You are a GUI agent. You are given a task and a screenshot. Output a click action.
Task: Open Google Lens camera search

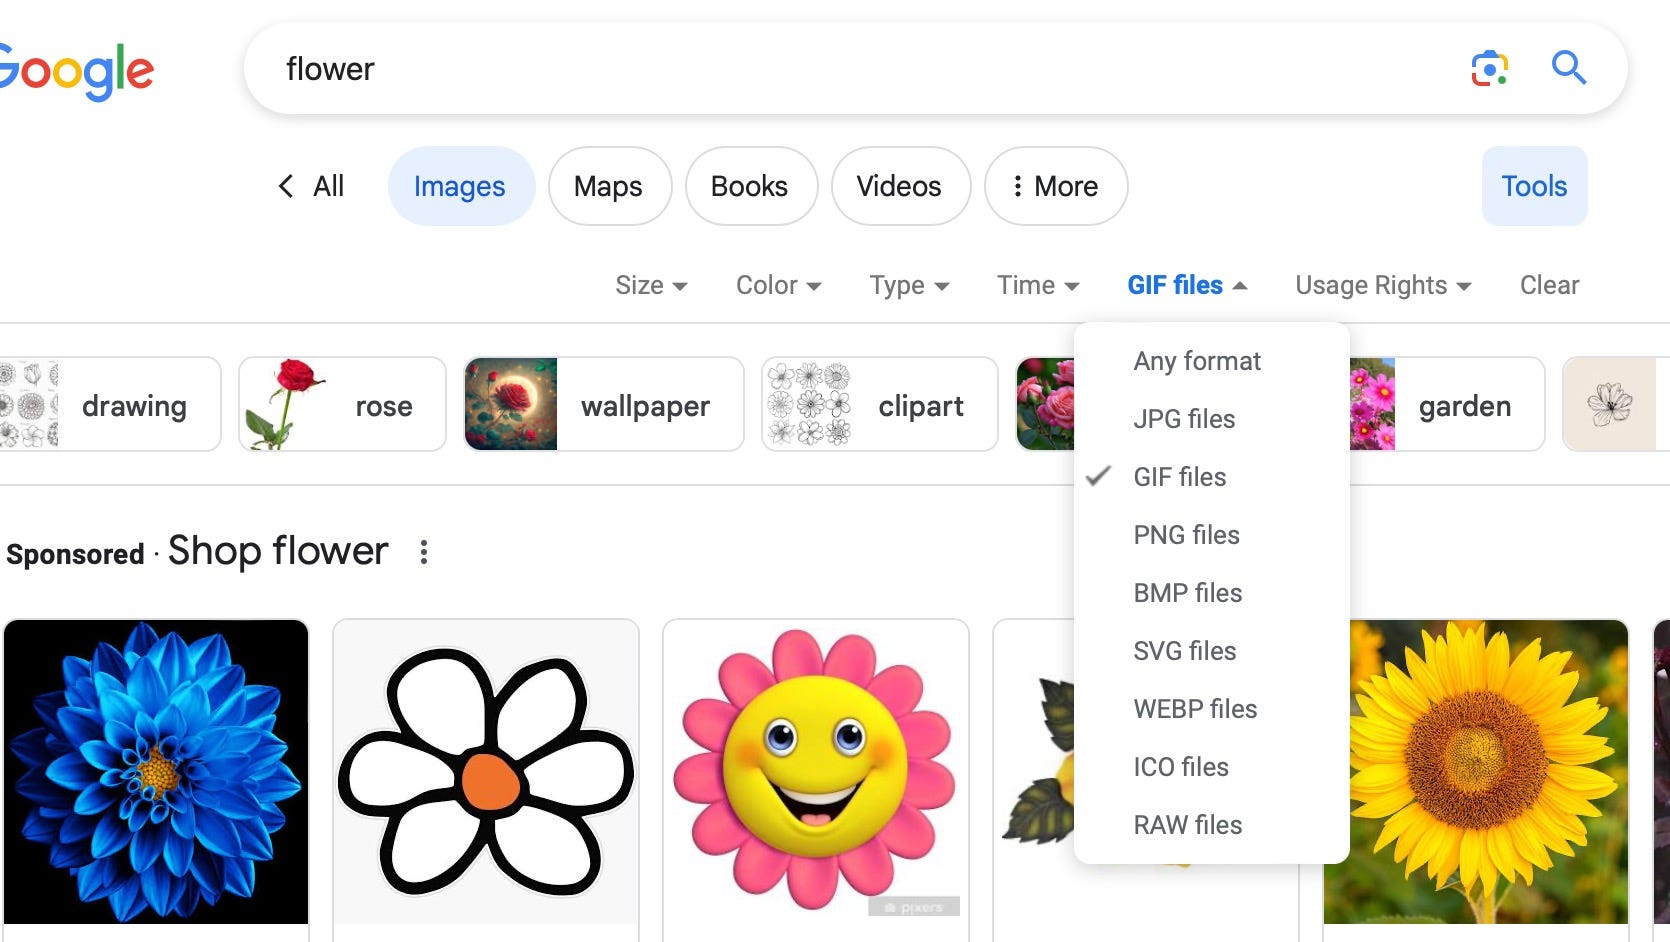coord(1489,68)
